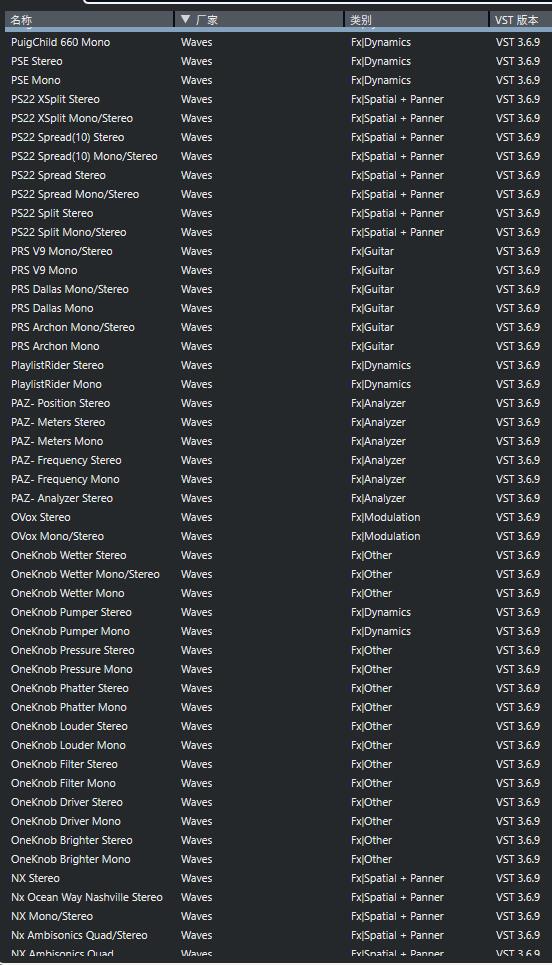
Task: Select OneKnob Louder Stereo row
Action: [276, 726]
